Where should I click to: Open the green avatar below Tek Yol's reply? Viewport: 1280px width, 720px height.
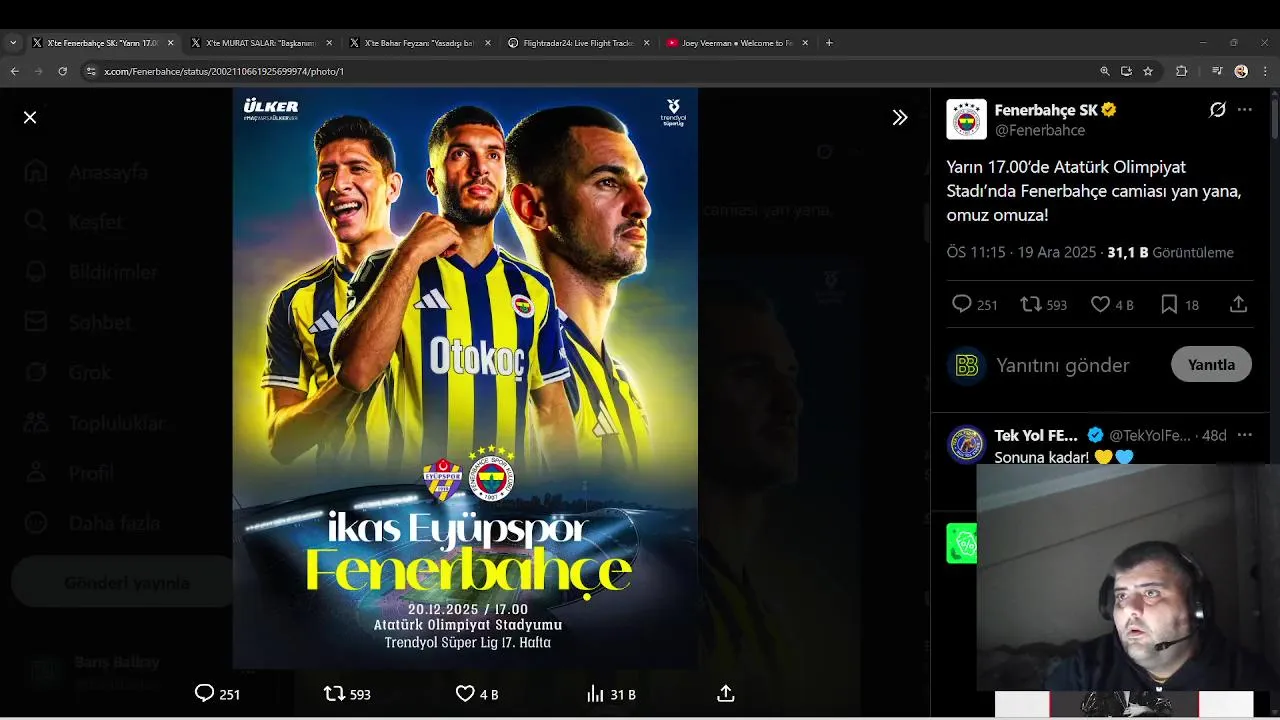pyautogui.click(x=961, y=543)
